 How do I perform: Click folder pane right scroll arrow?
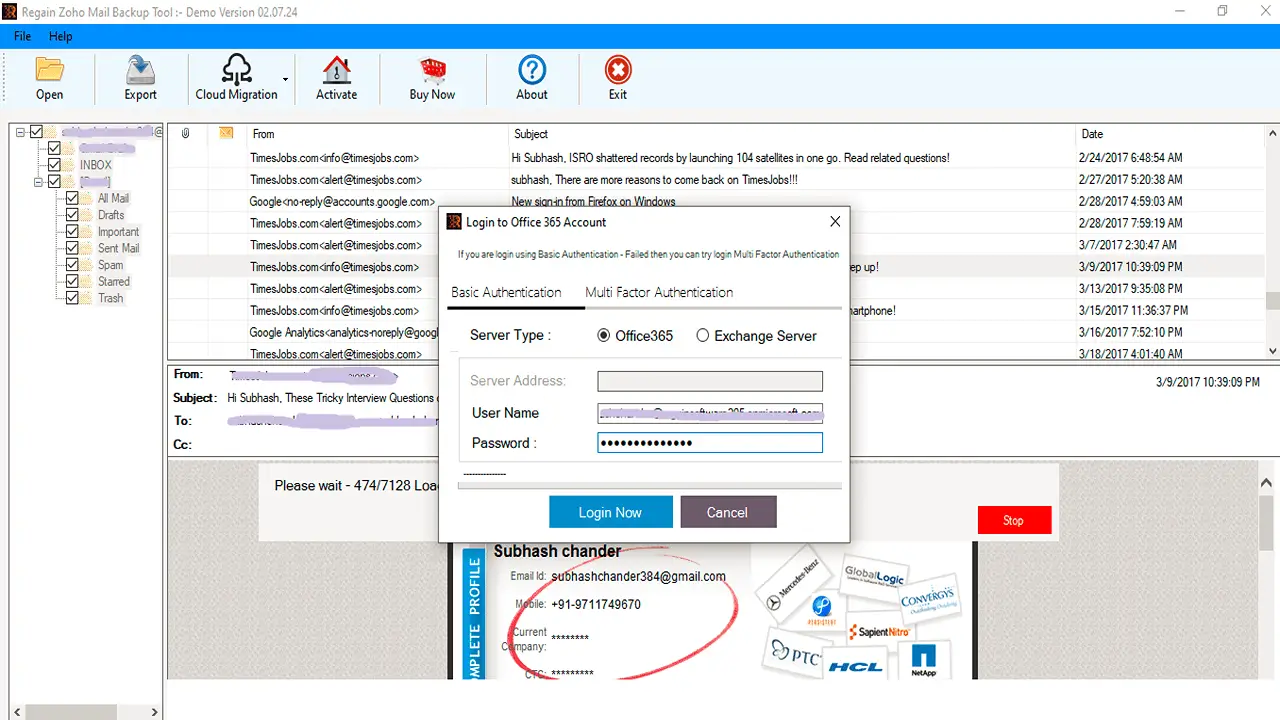click(154, 712)
